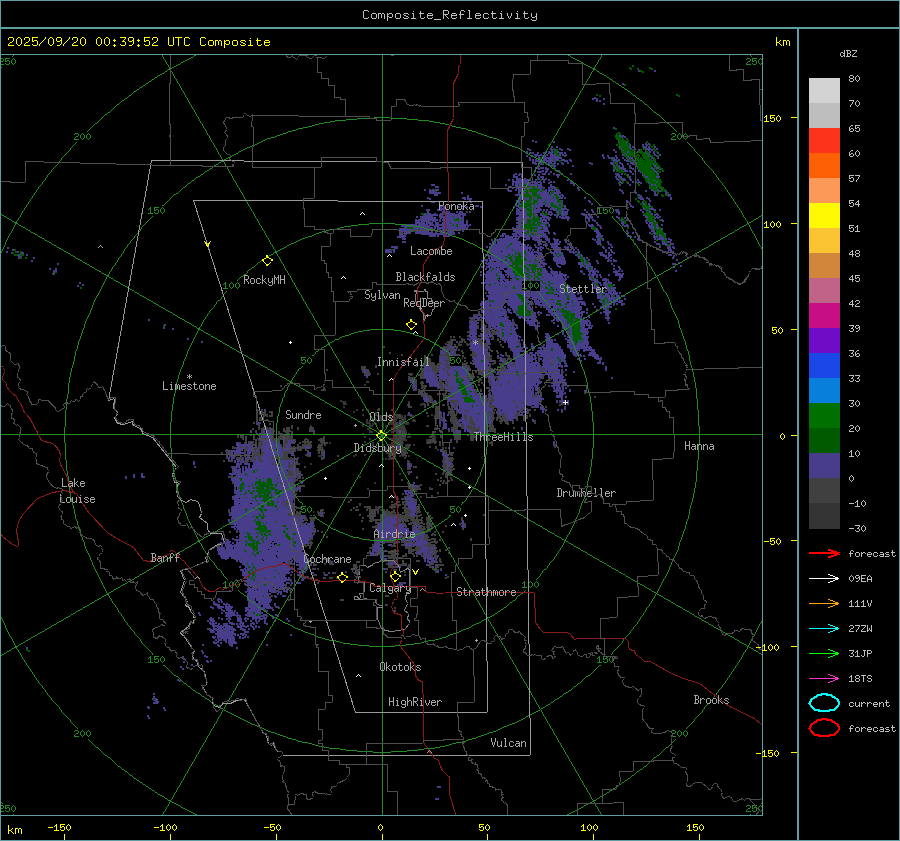Click the UTC Composite timestamp text
Viewport: 900px width, 841px height.
point(138,42)
